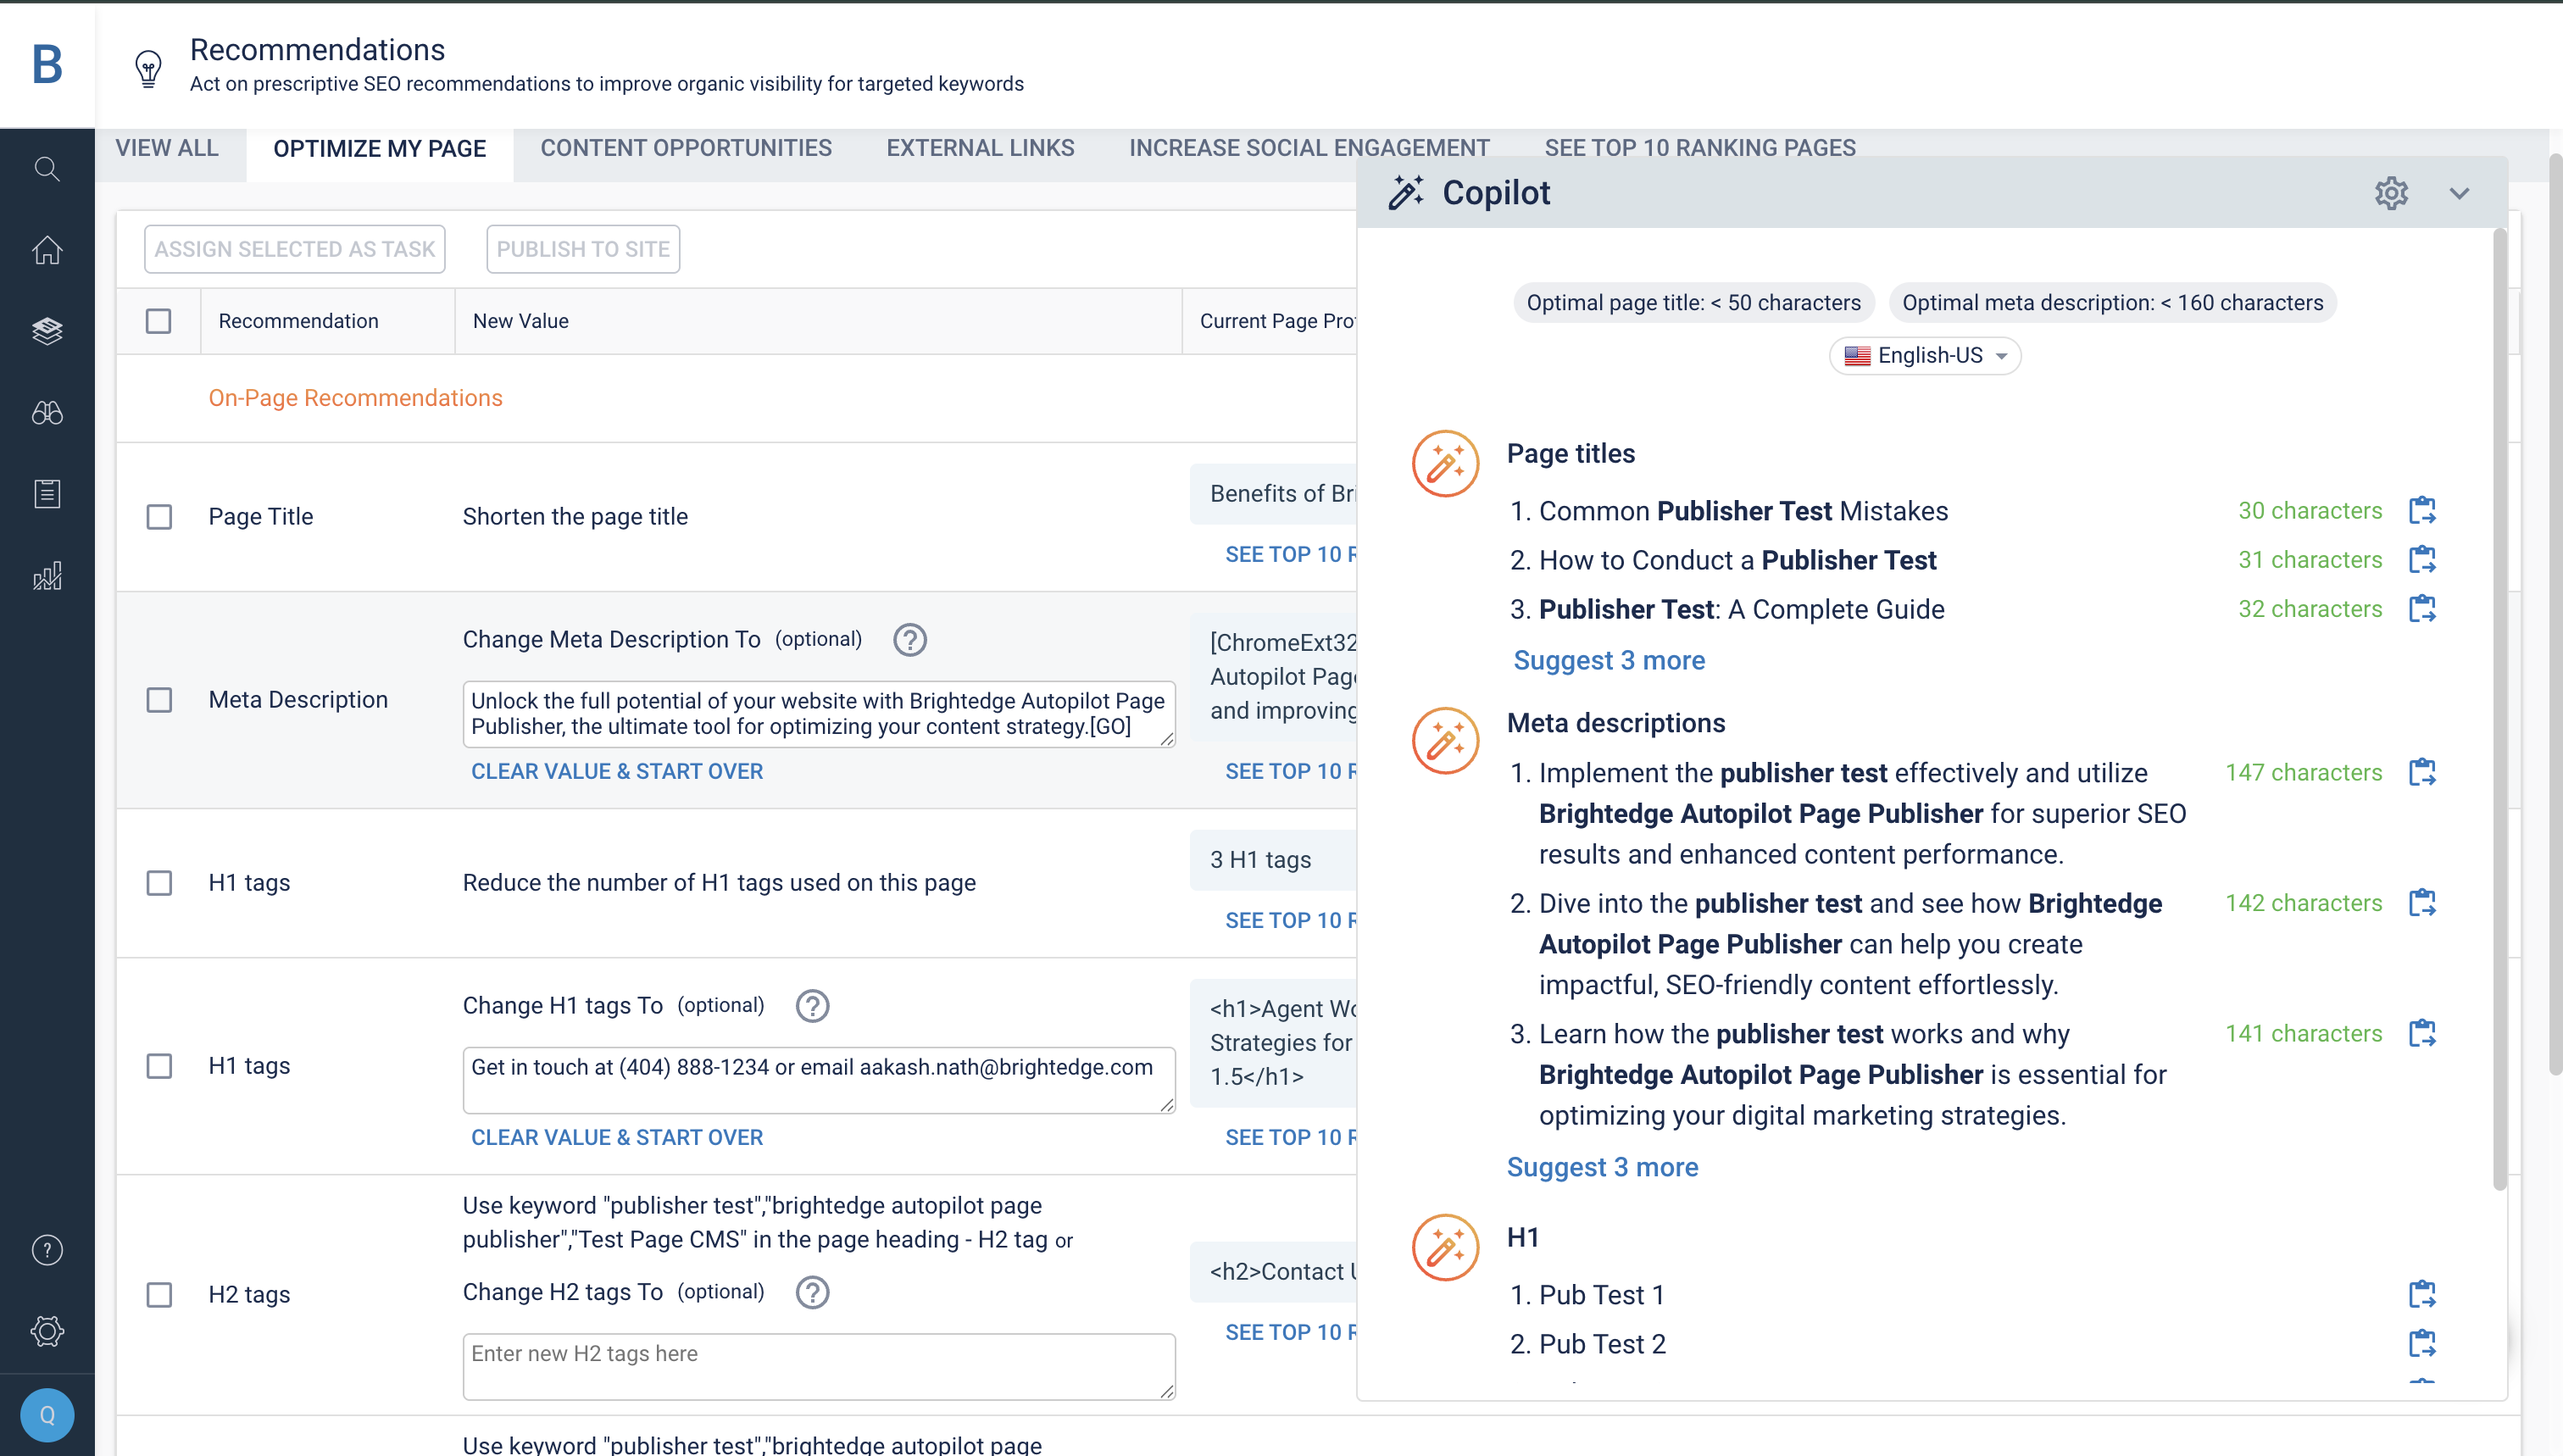Switch to the Content Opportunities tab

click(686, 148)
